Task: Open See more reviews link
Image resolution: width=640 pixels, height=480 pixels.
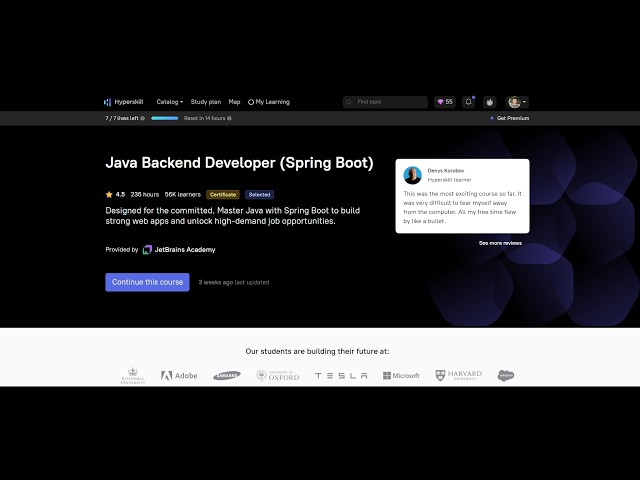Action: click(500, 243)
